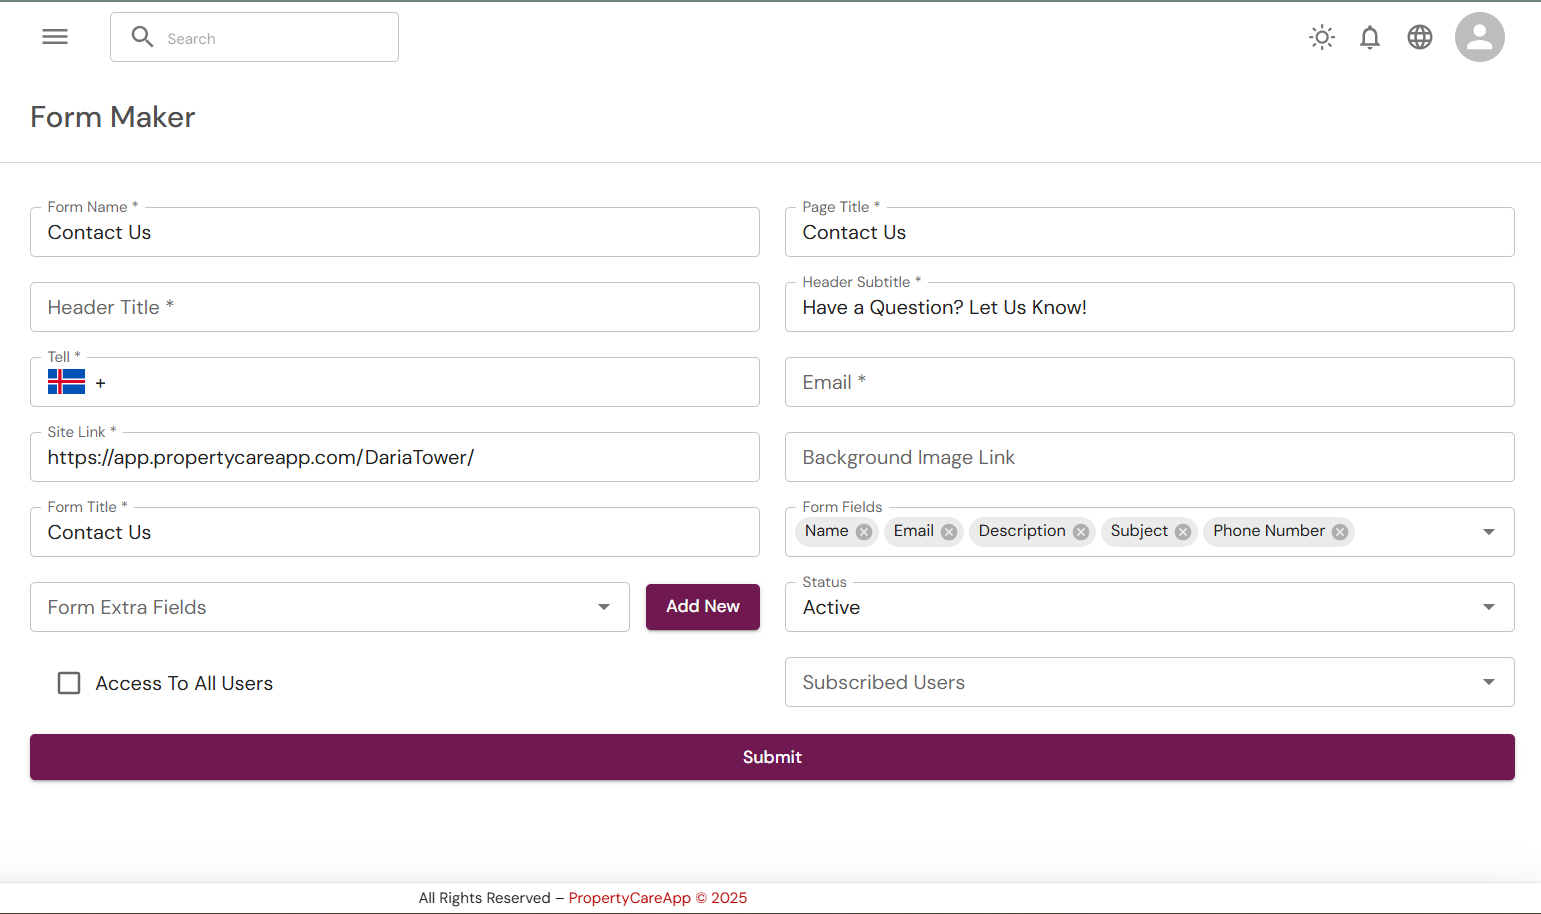
Task: Open the language globe selector
Action: click(1420, 38)
